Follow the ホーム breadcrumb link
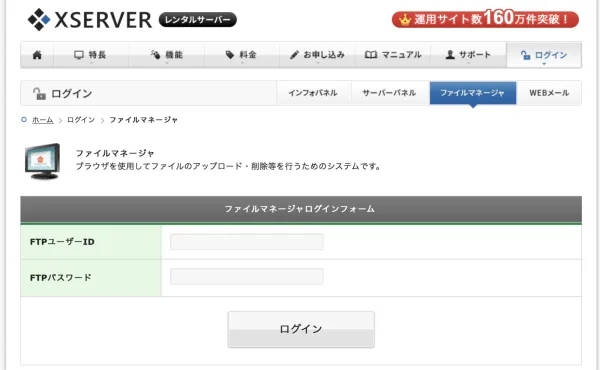This screenshot has height=370, width=600. pos(42,120)
